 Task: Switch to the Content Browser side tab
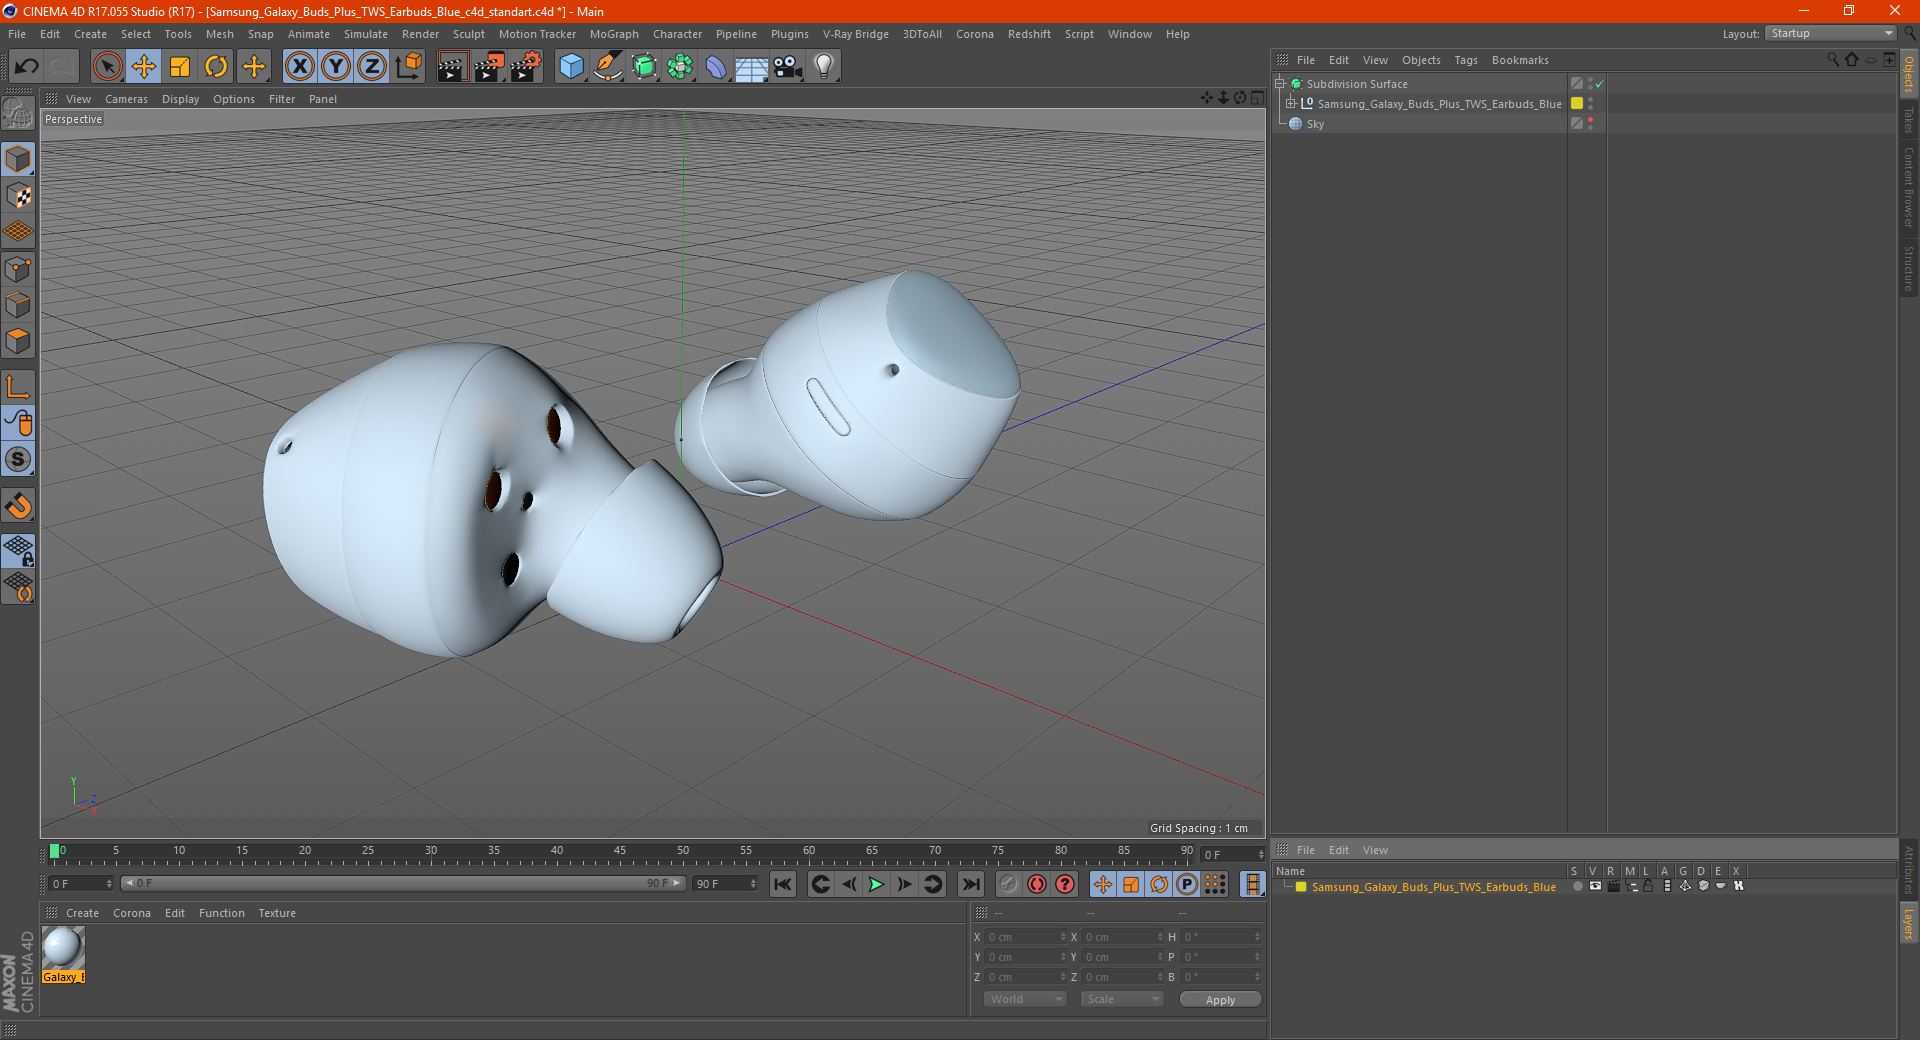(x=1909, y=187)
